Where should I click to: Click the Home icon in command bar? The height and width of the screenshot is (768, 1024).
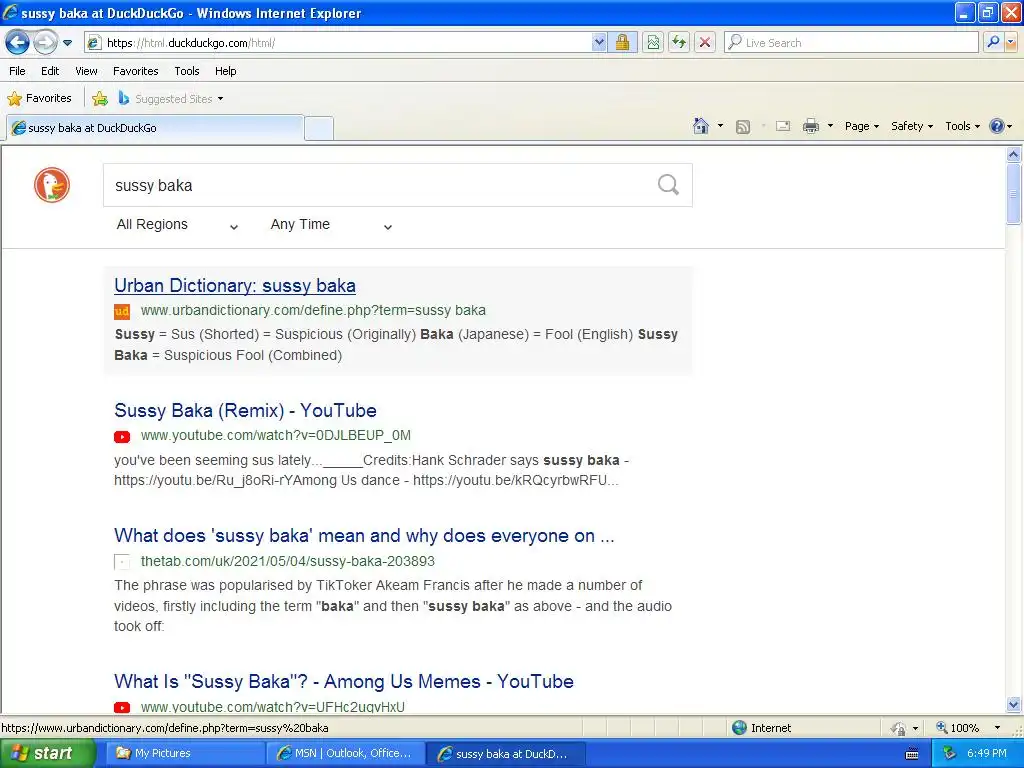pyautogui.click(x=701, y=126)
